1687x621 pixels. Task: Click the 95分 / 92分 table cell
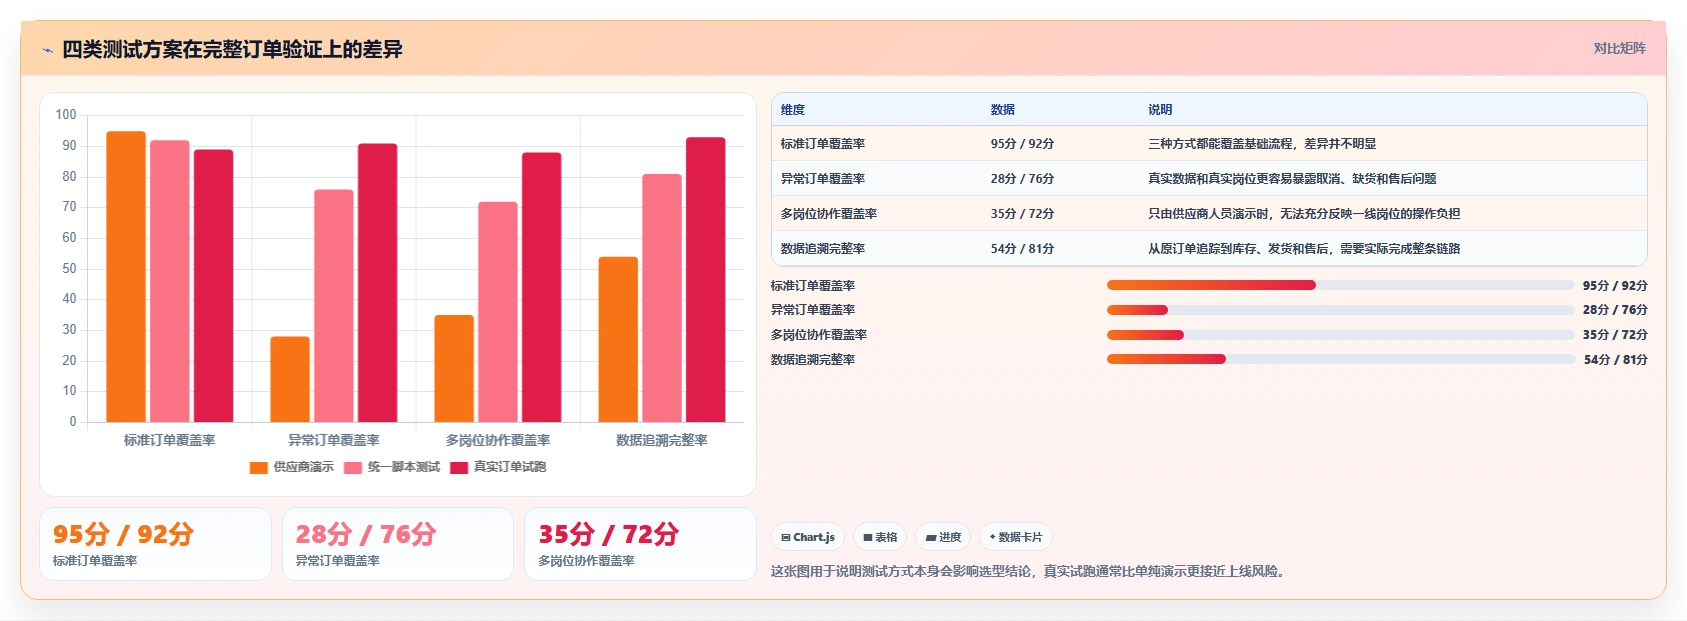pos(1022,144)
